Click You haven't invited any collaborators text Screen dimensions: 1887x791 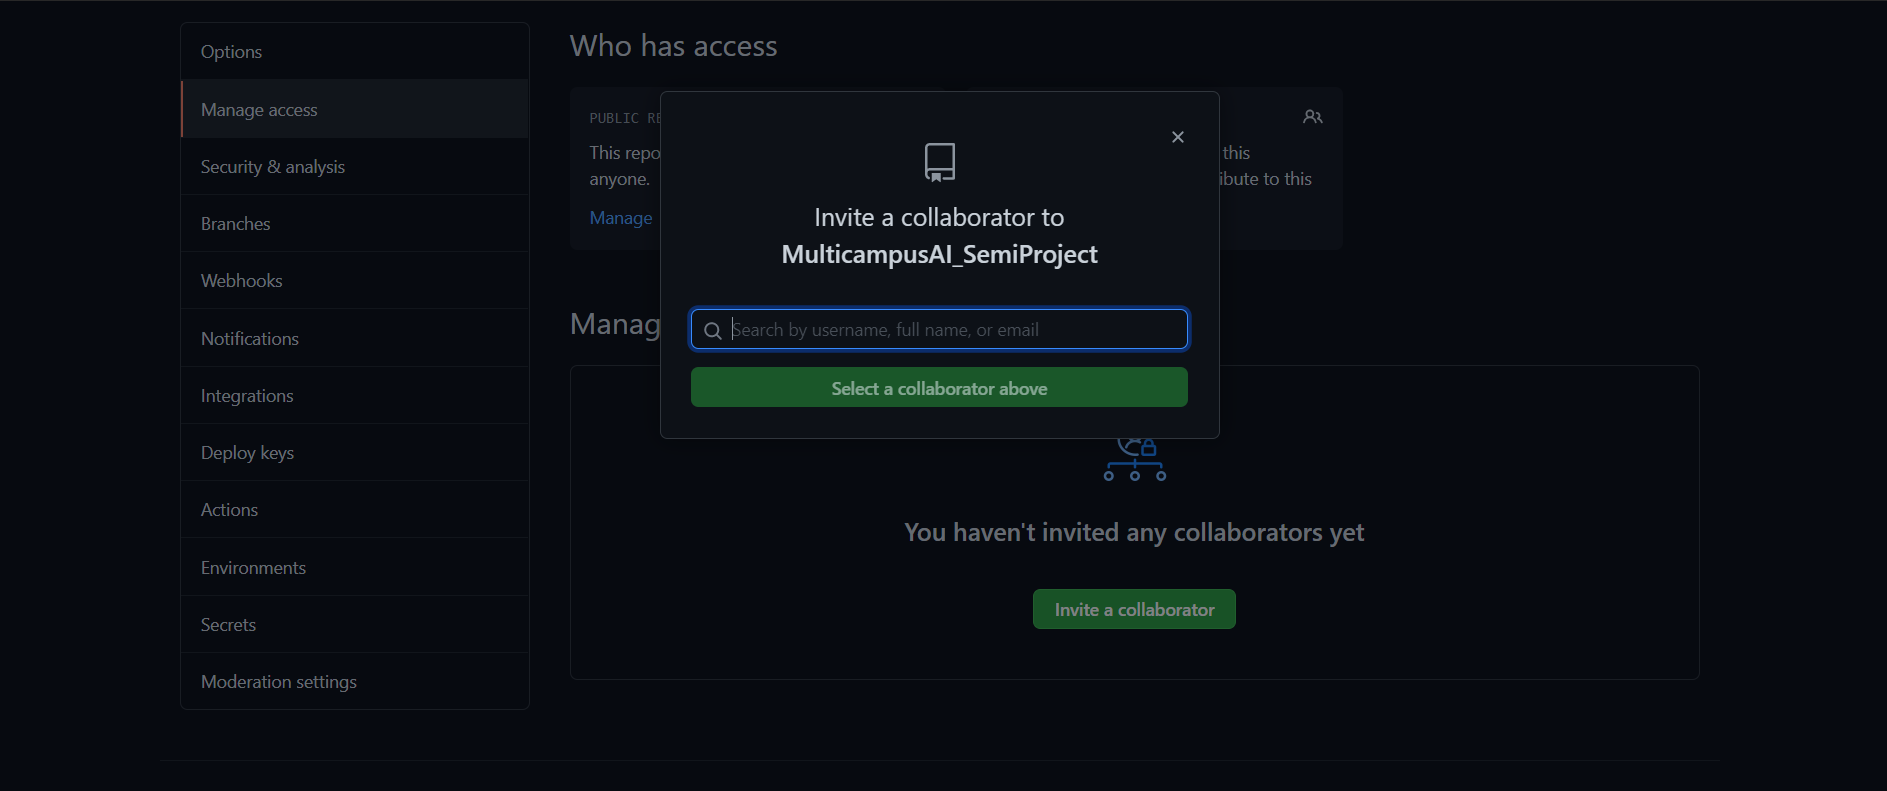(1134, 532)
